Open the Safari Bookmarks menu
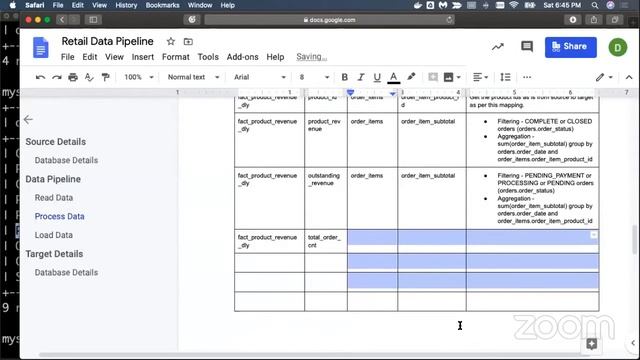This screenshot has width=640, height=360. coord(162,5)
